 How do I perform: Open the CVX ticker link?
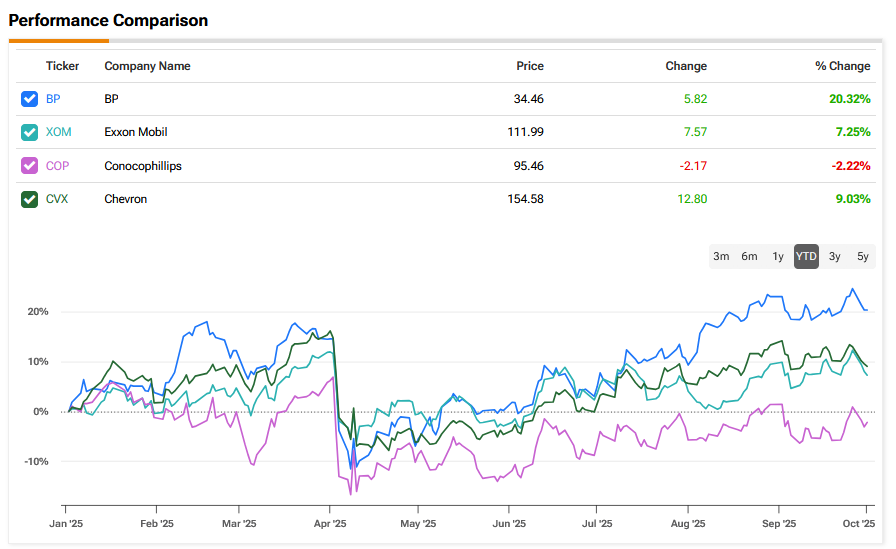point(57,199)
